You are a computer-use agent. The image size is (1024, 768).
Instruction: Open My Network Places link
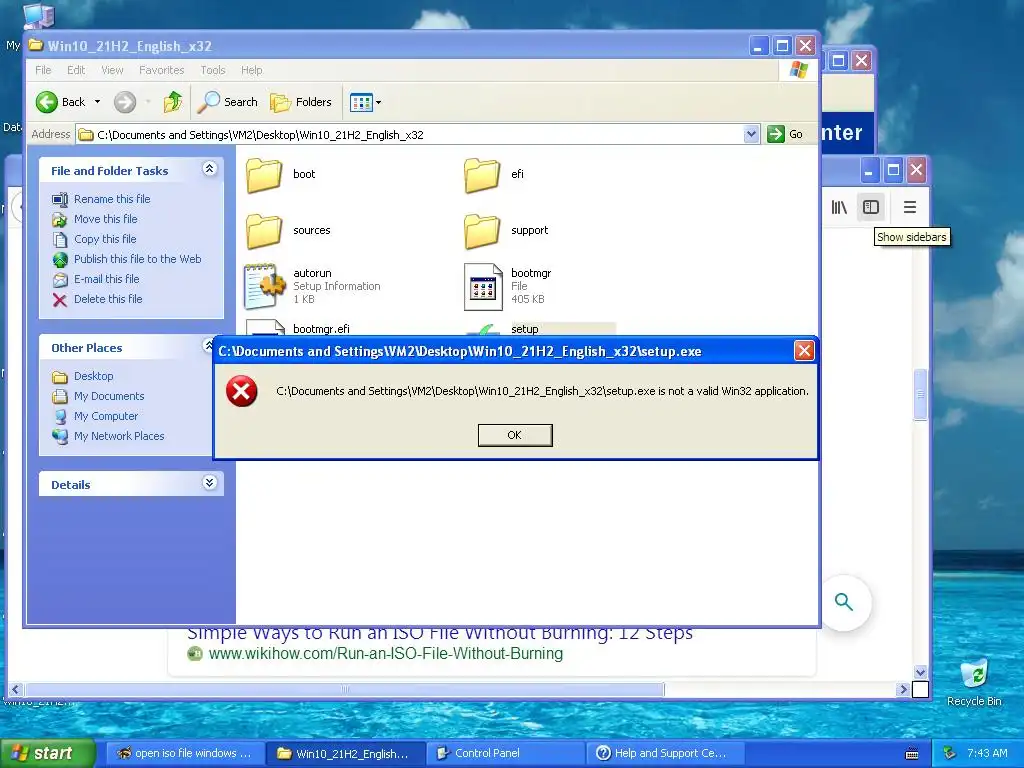tap(119, 436)
